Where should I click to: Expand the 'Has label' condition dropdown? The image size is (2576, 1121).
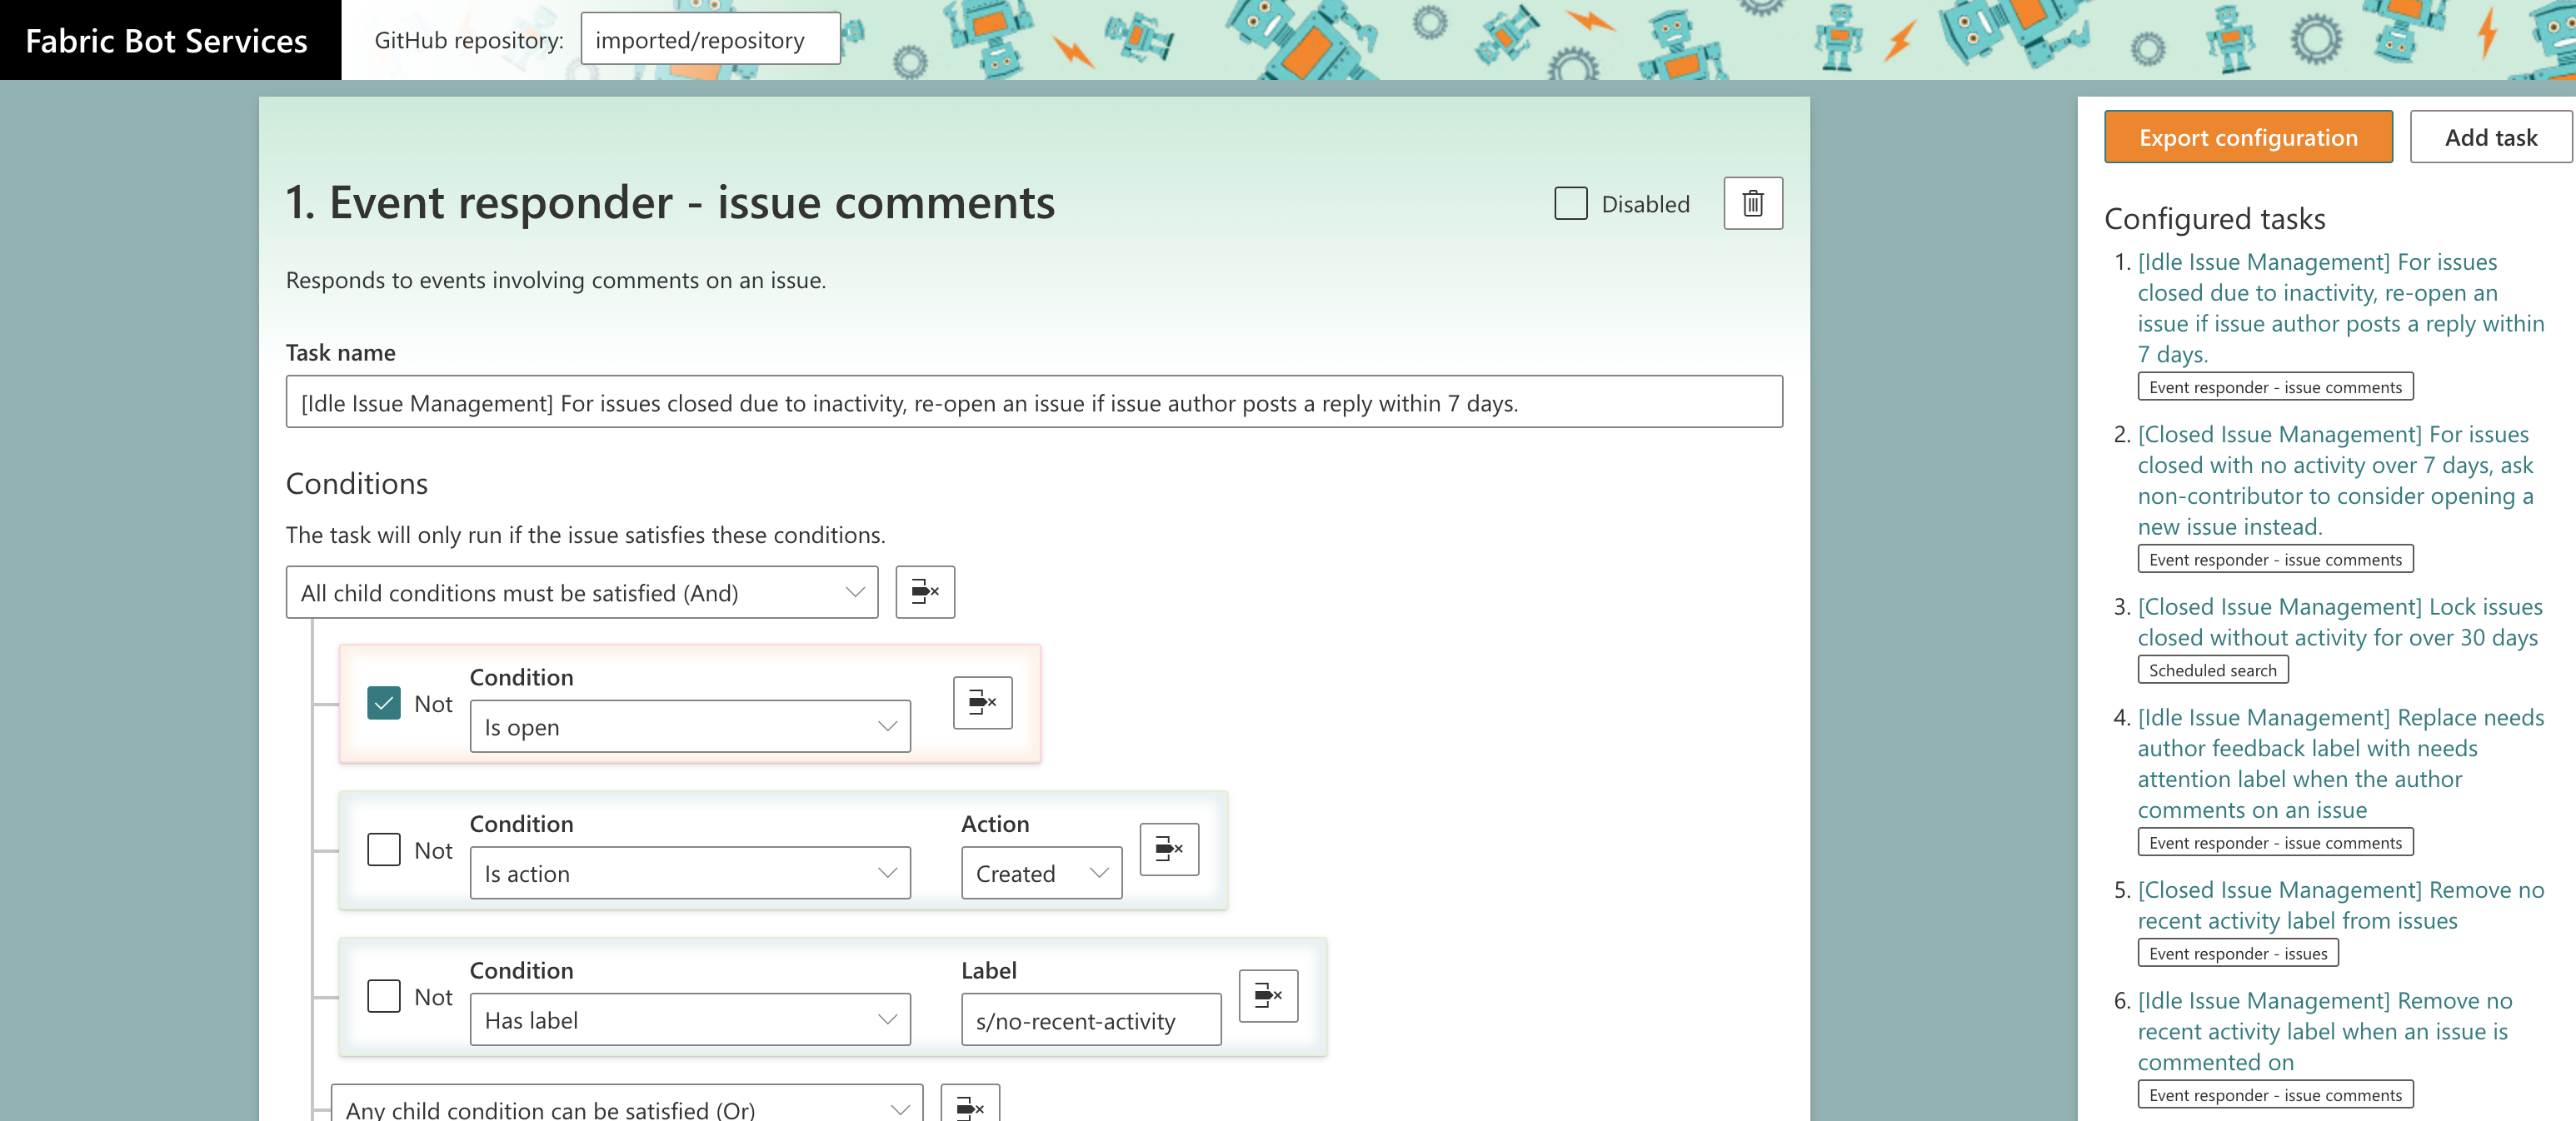click(689, 1020)
